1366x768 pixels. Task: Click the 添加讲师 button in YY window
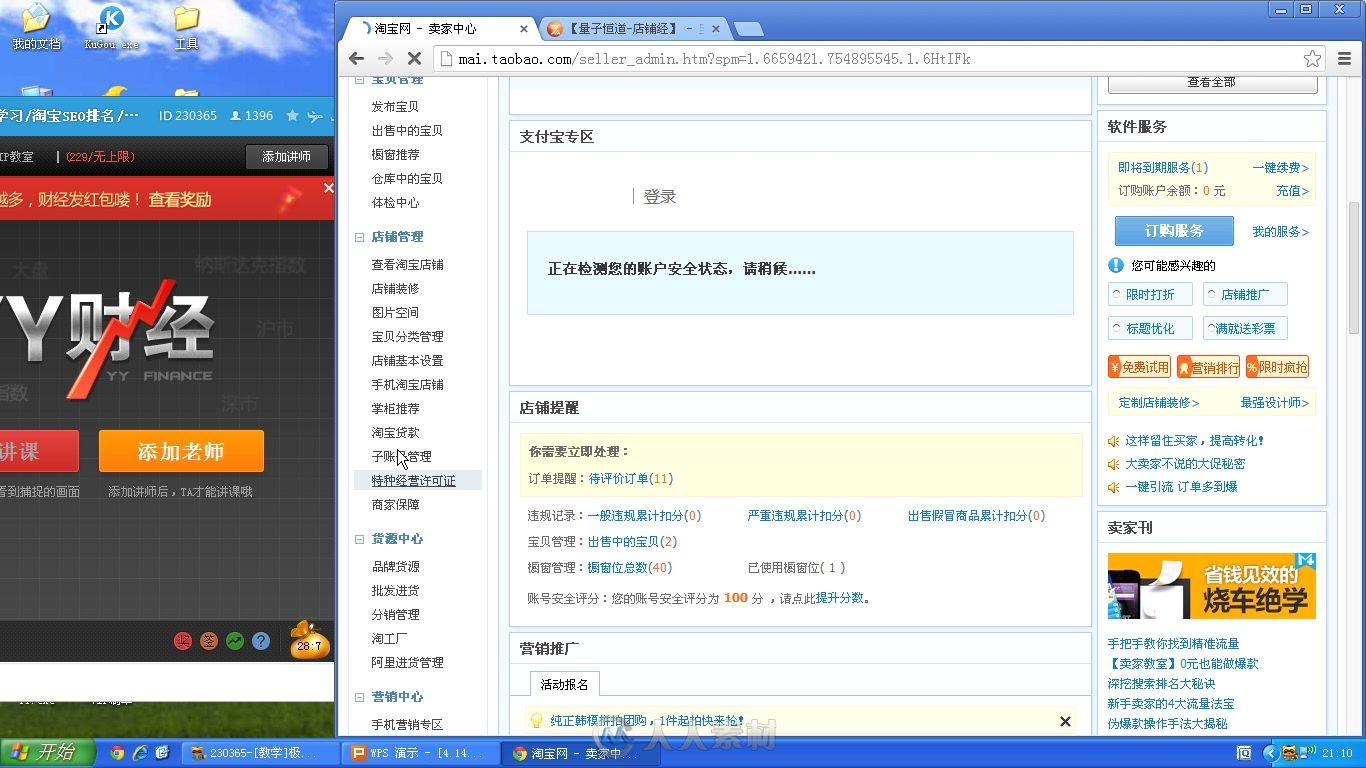pyautogui.click(x=286, y=157)
